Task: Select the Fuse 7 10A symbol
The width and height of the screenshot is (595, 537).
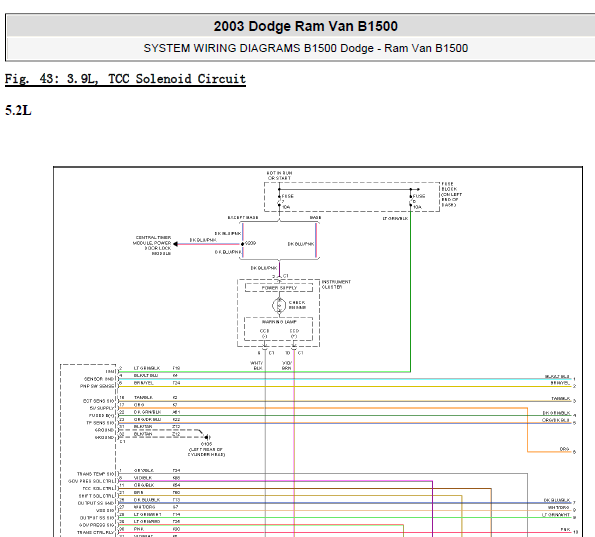Action: [x=280, y=201]
